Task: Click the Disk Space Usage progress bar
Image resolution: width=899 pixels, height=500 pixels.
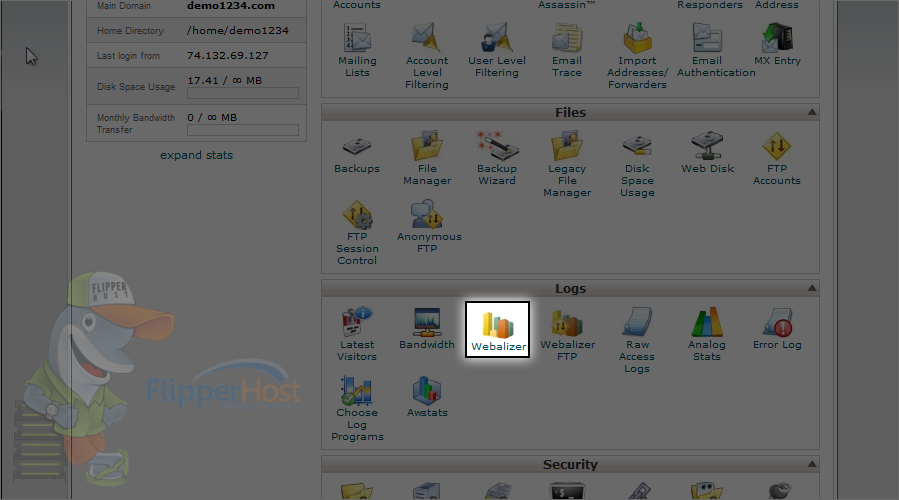Action: pyautogui.click(x=243, y=93)
